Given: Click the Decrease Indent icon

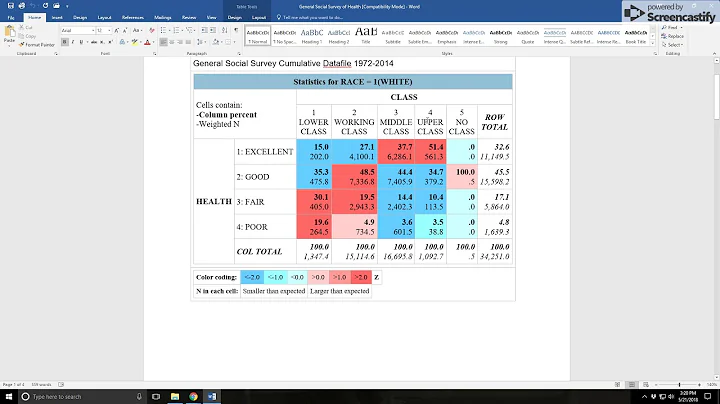Looking at the screenshot, I should click(x=204, y=30).
